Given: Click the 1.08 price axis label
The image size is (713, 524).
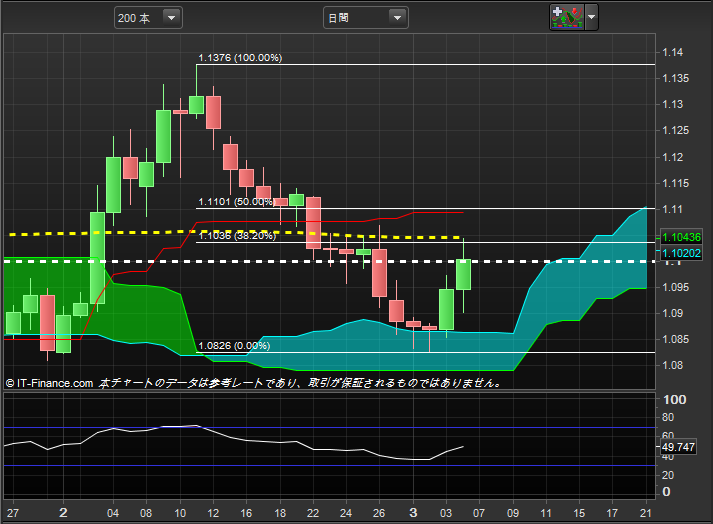Looking at the screenshot, I should click(x=672, y=365).
